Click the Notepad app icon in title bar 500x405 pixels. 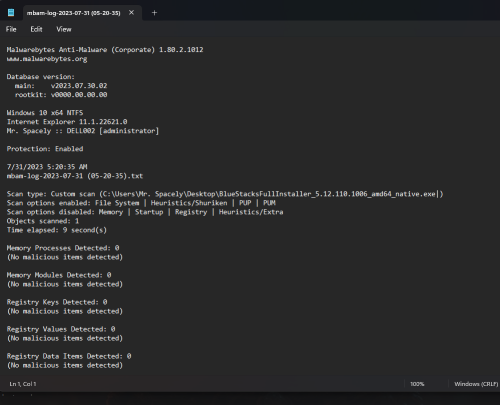click(11, 13)
